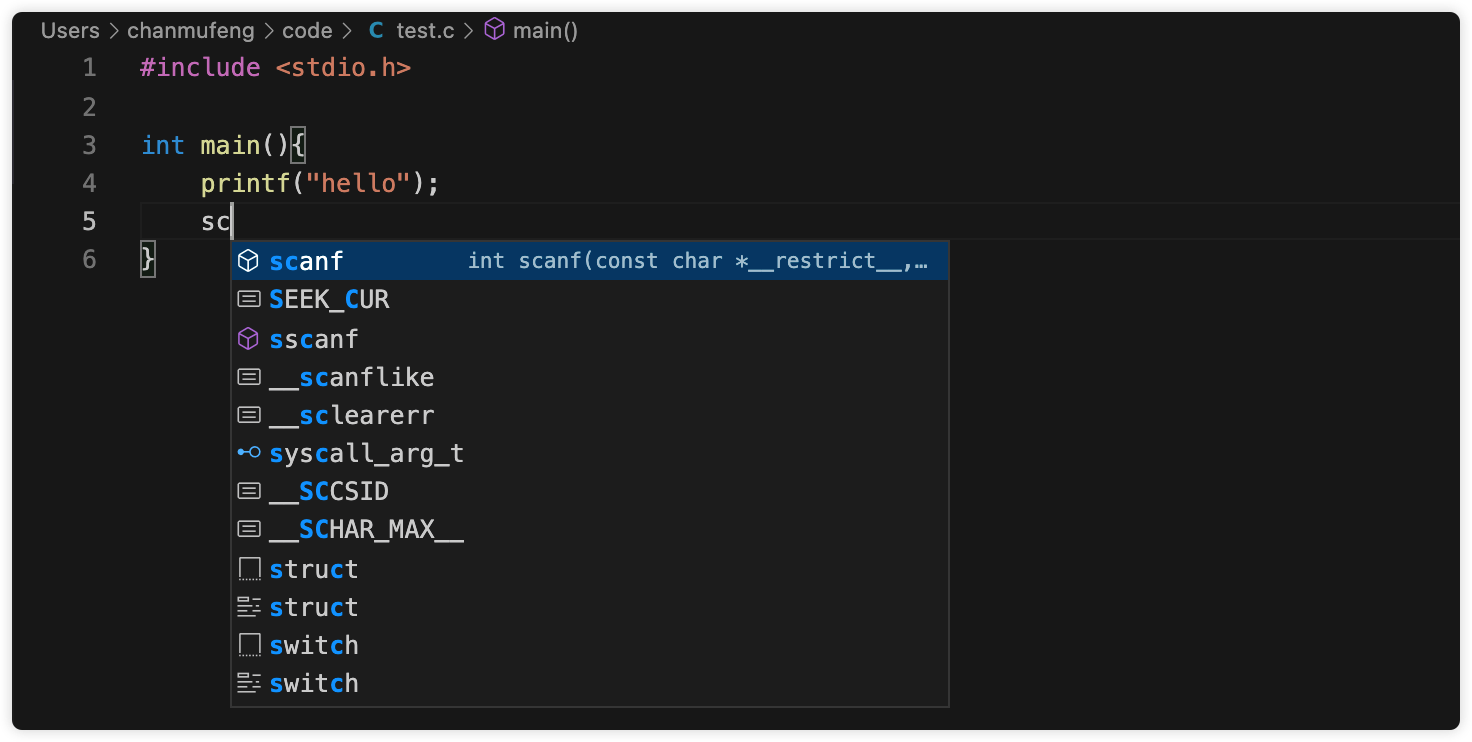Click line number 2 in the gutter

[90, 107]
